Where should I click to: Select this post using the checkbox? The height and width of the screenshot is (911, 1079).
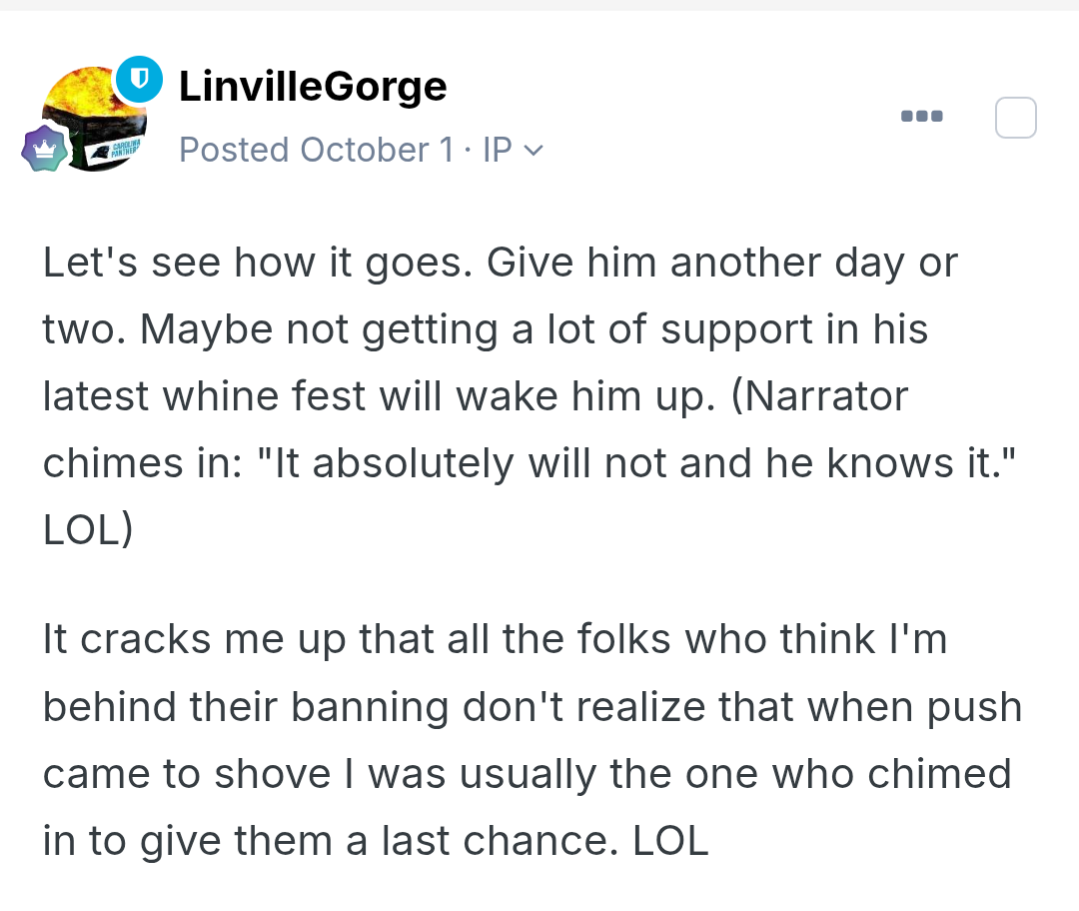pyautogui.click(x=1016, y=118)
